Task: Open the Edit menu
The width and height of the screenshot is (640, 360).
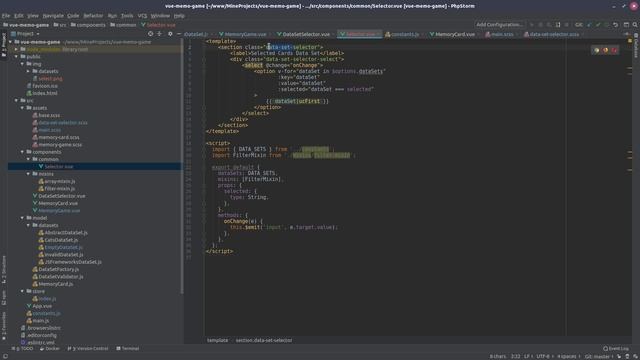Action: (x=19, y=16)
